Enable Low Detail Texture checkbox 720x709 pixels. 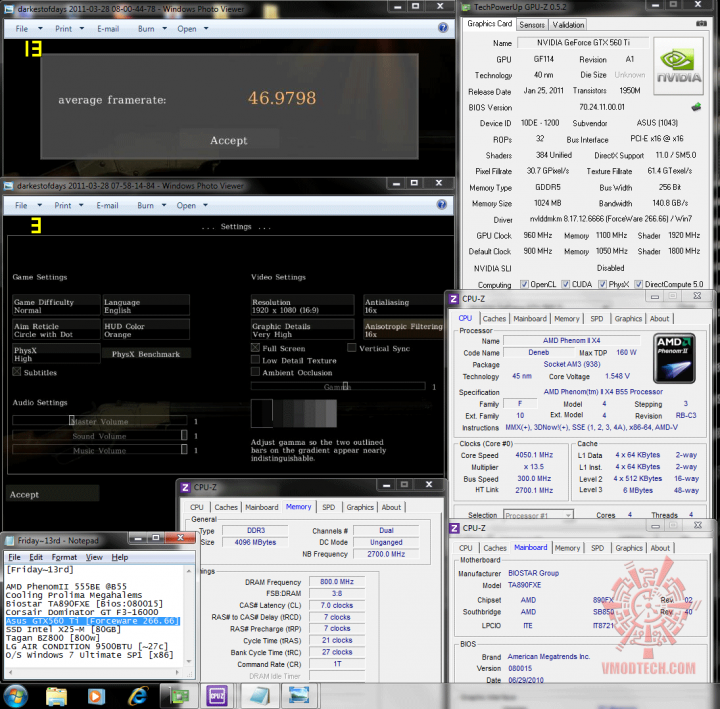[x=255, y=360]
